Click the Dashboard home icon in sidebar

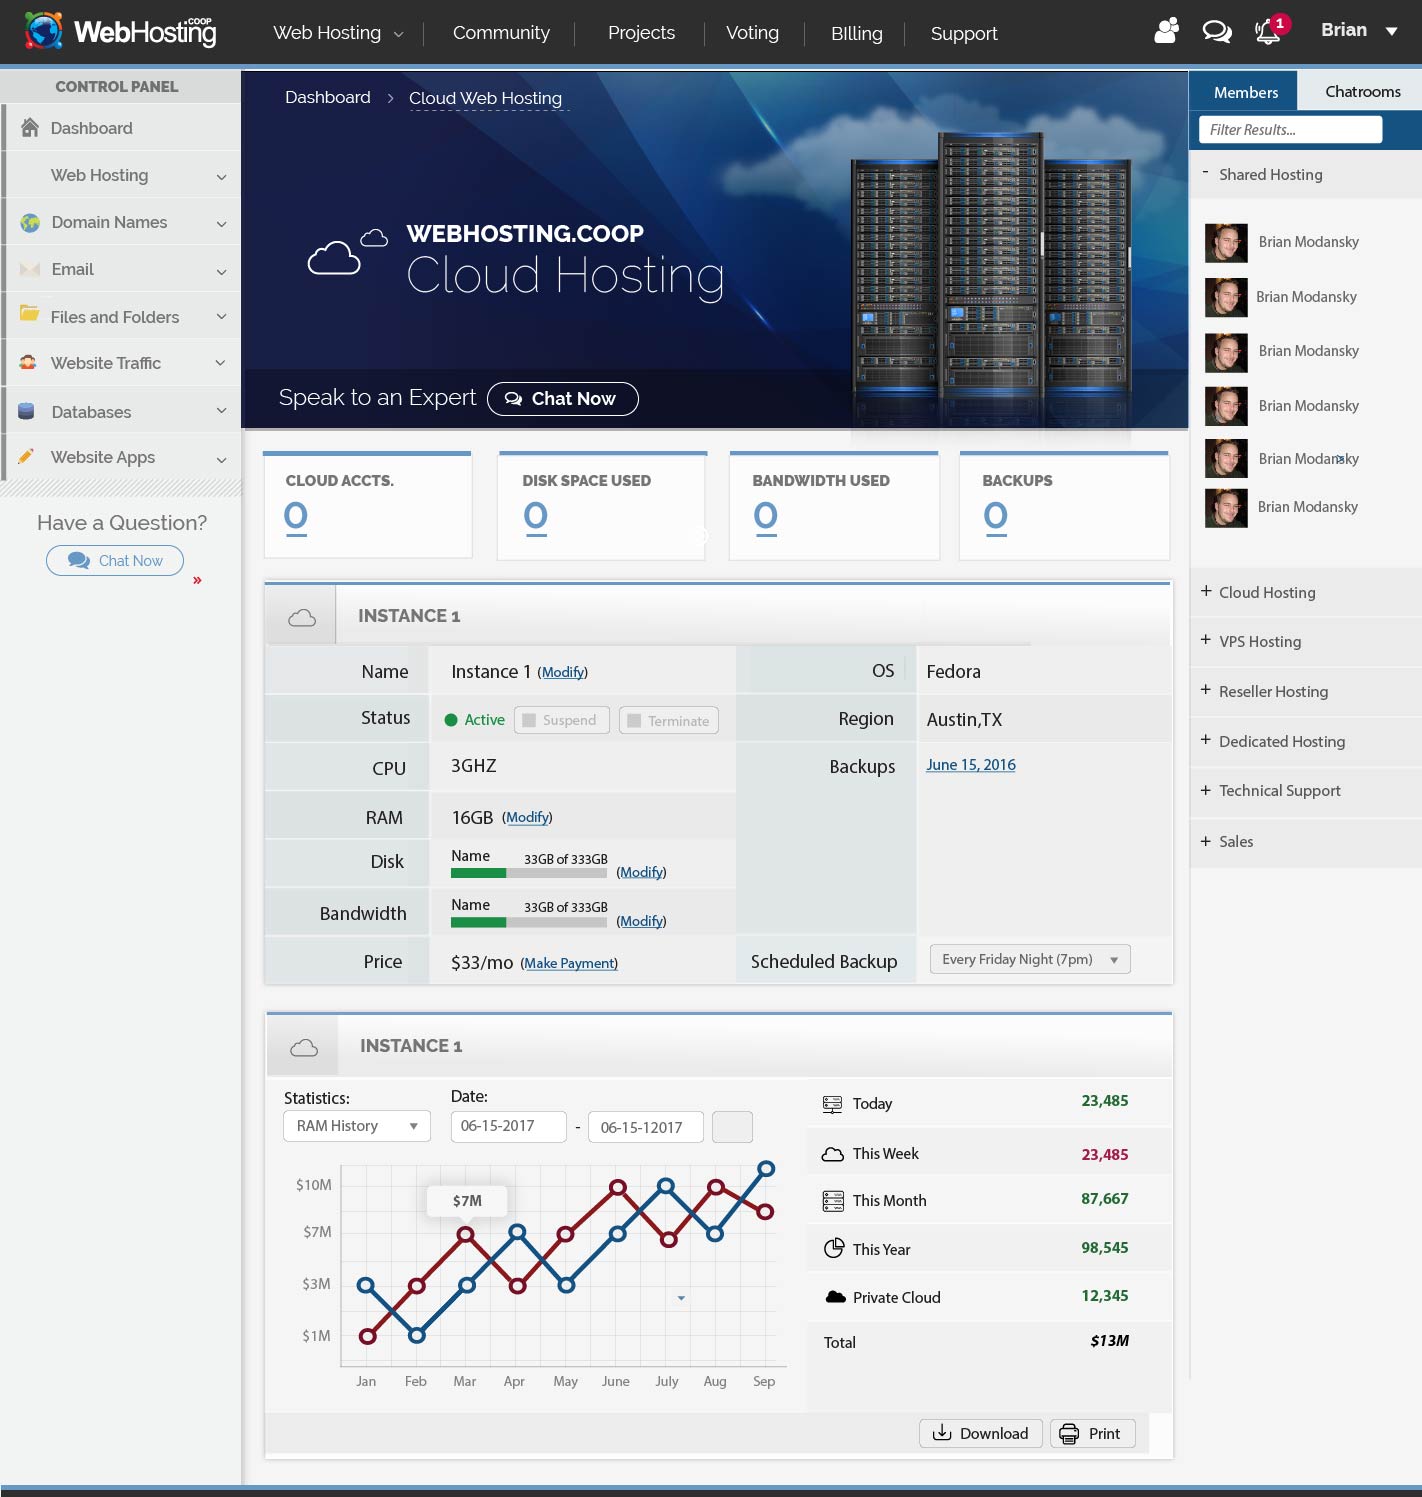pos(30,128)
